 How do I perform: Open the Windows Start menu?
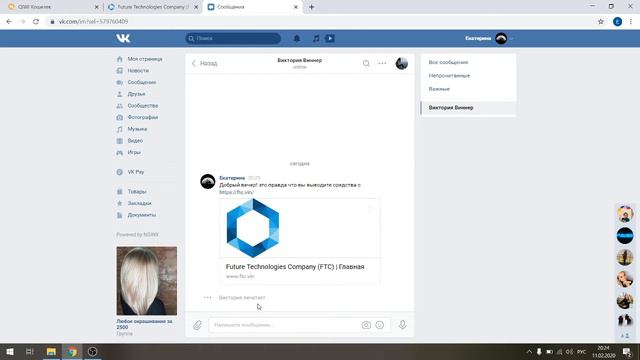tap(10, 351)
